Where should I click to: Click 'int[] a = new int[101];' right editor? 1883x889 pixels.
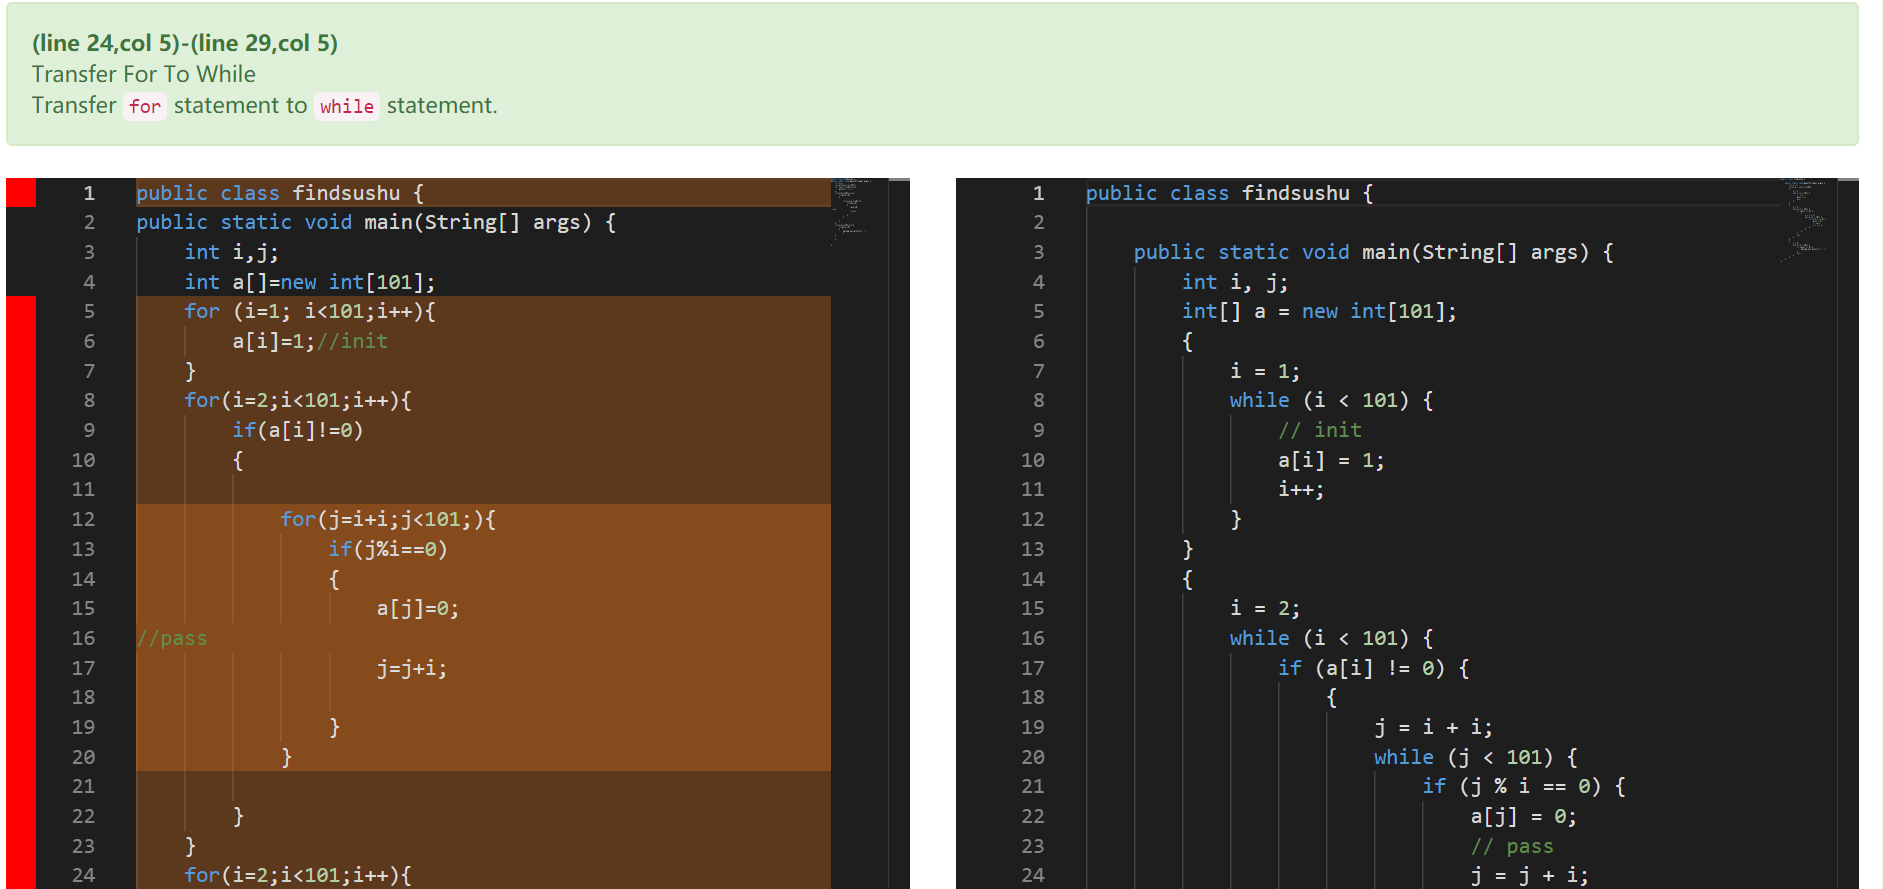coord(1319,311)
